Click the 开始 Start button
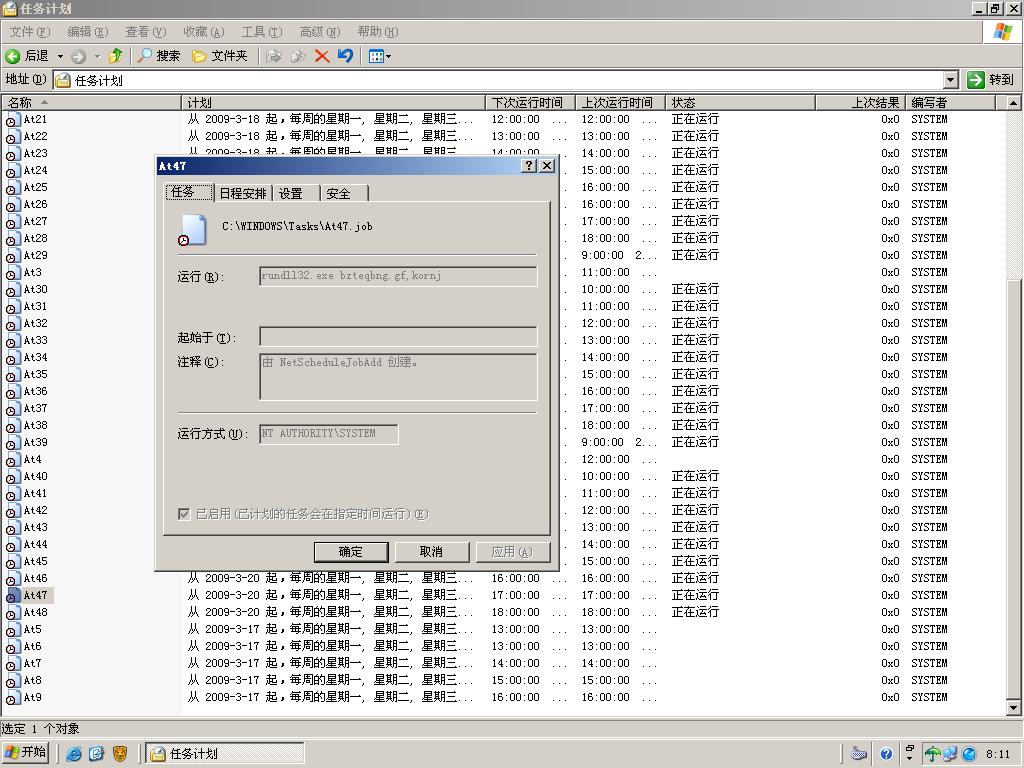Screen dimensions: 1024x768 [x=26, y=753]
